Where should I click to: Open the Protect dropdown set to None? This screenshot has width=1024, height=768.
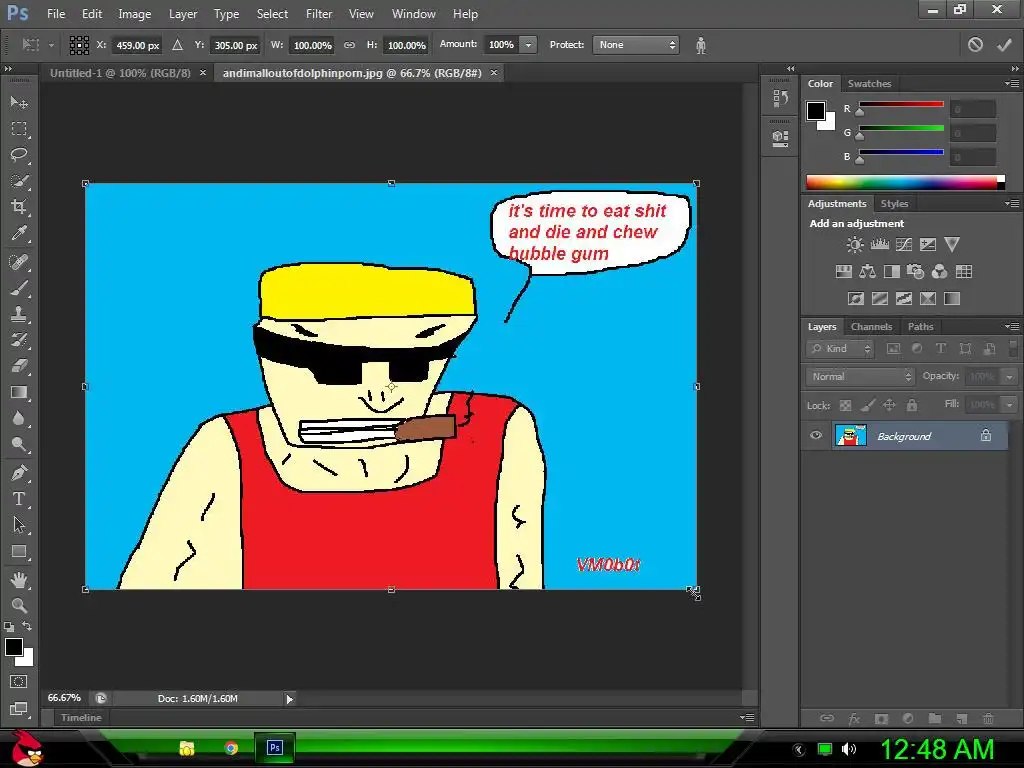click(636, 45)
